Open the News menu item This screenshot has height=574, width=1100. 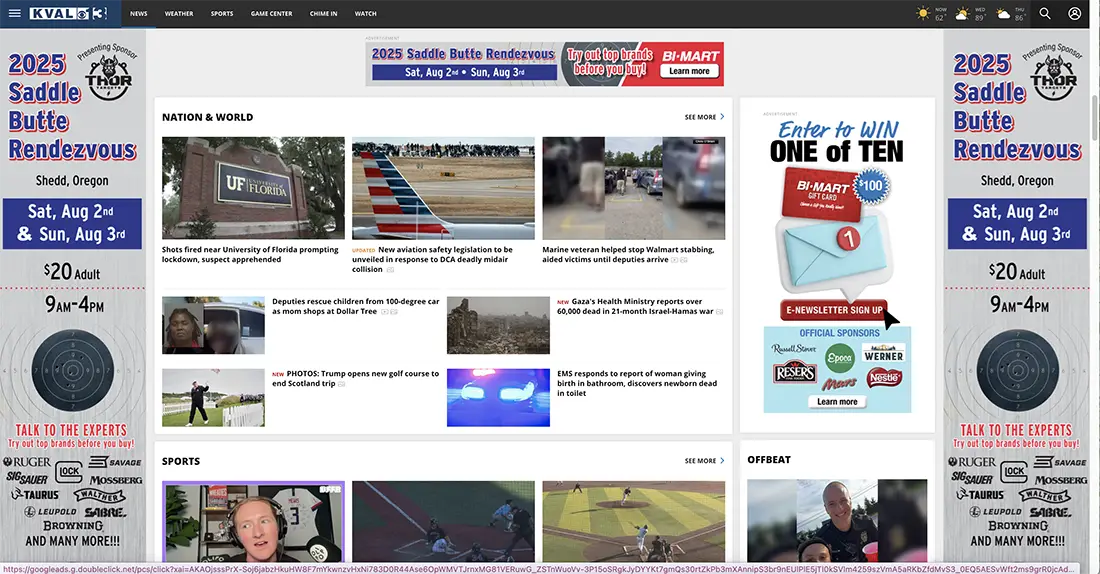point(139,13)
